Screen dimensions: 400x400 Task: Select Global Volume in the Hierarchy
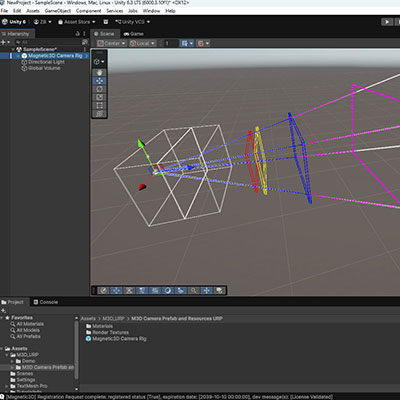(x=44, y=68)
